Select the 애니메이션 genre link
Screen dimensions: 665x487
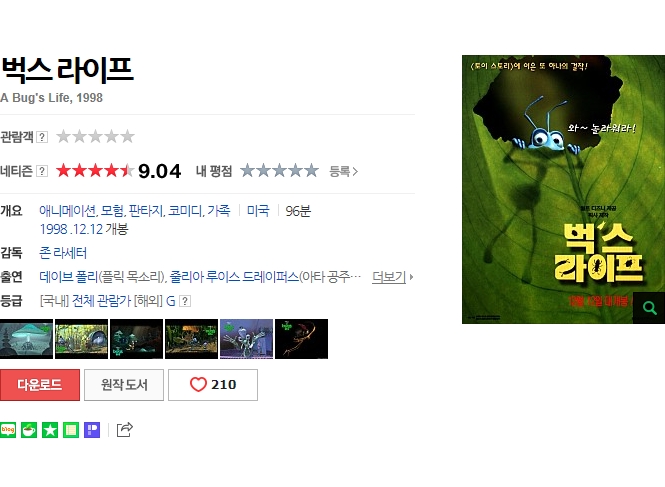coord(67,211)
